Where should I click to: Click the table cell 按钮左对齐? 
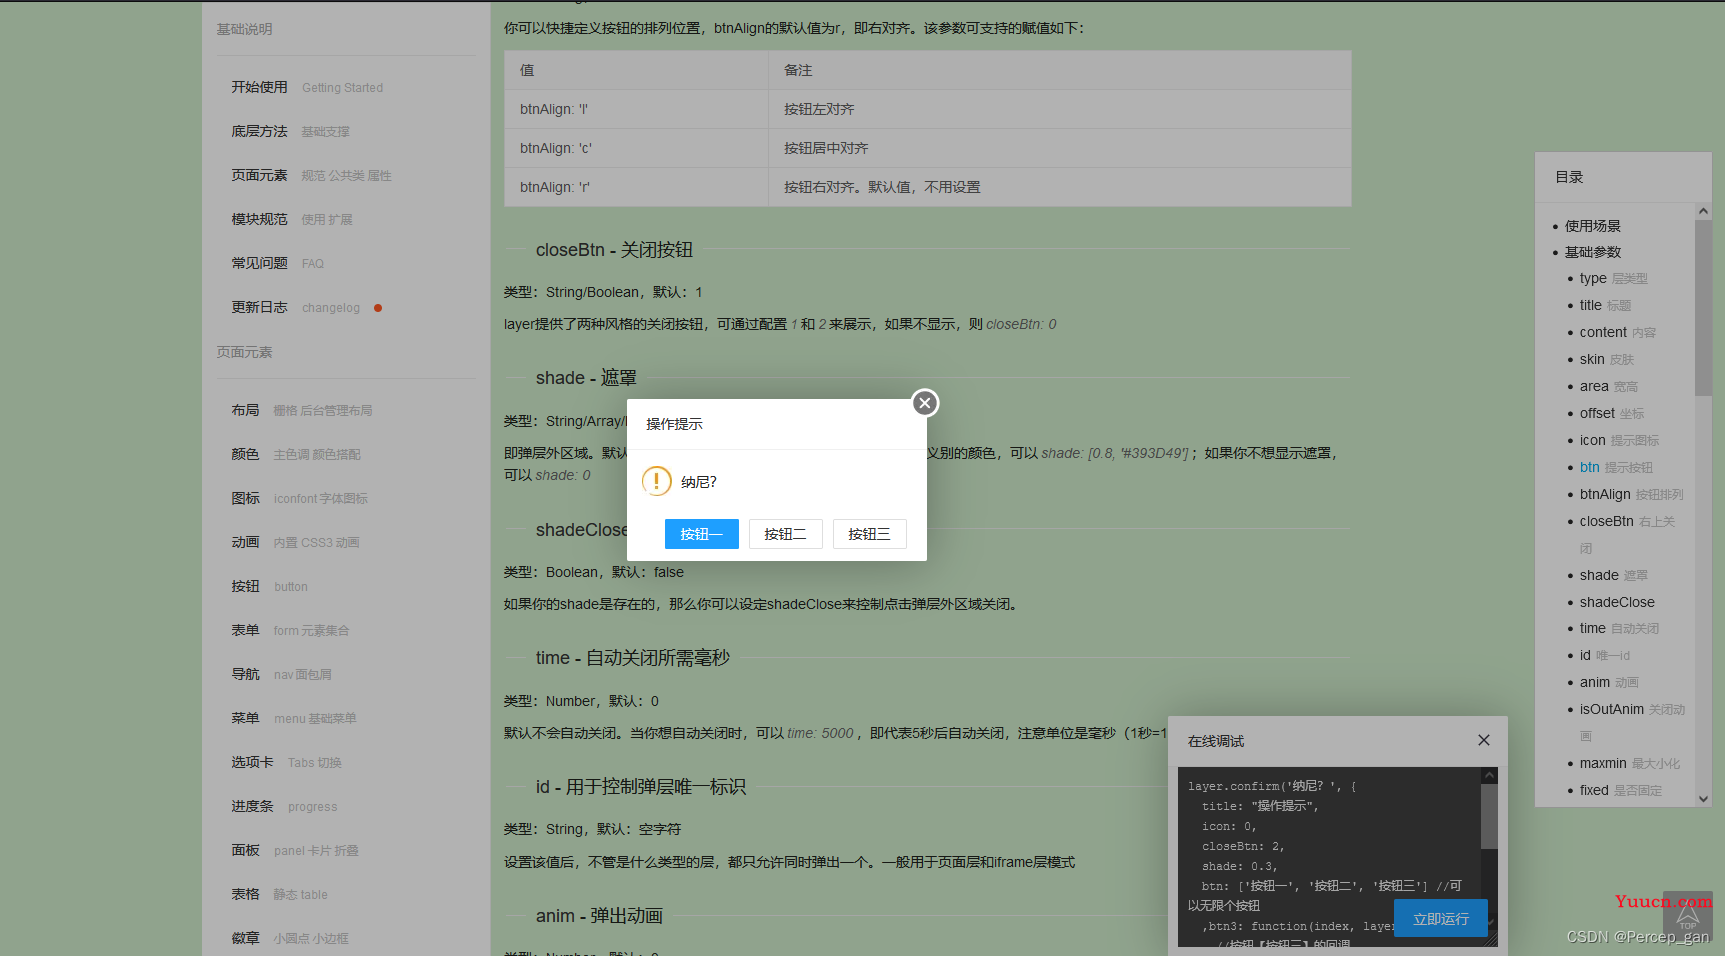tap(1060, 109)
